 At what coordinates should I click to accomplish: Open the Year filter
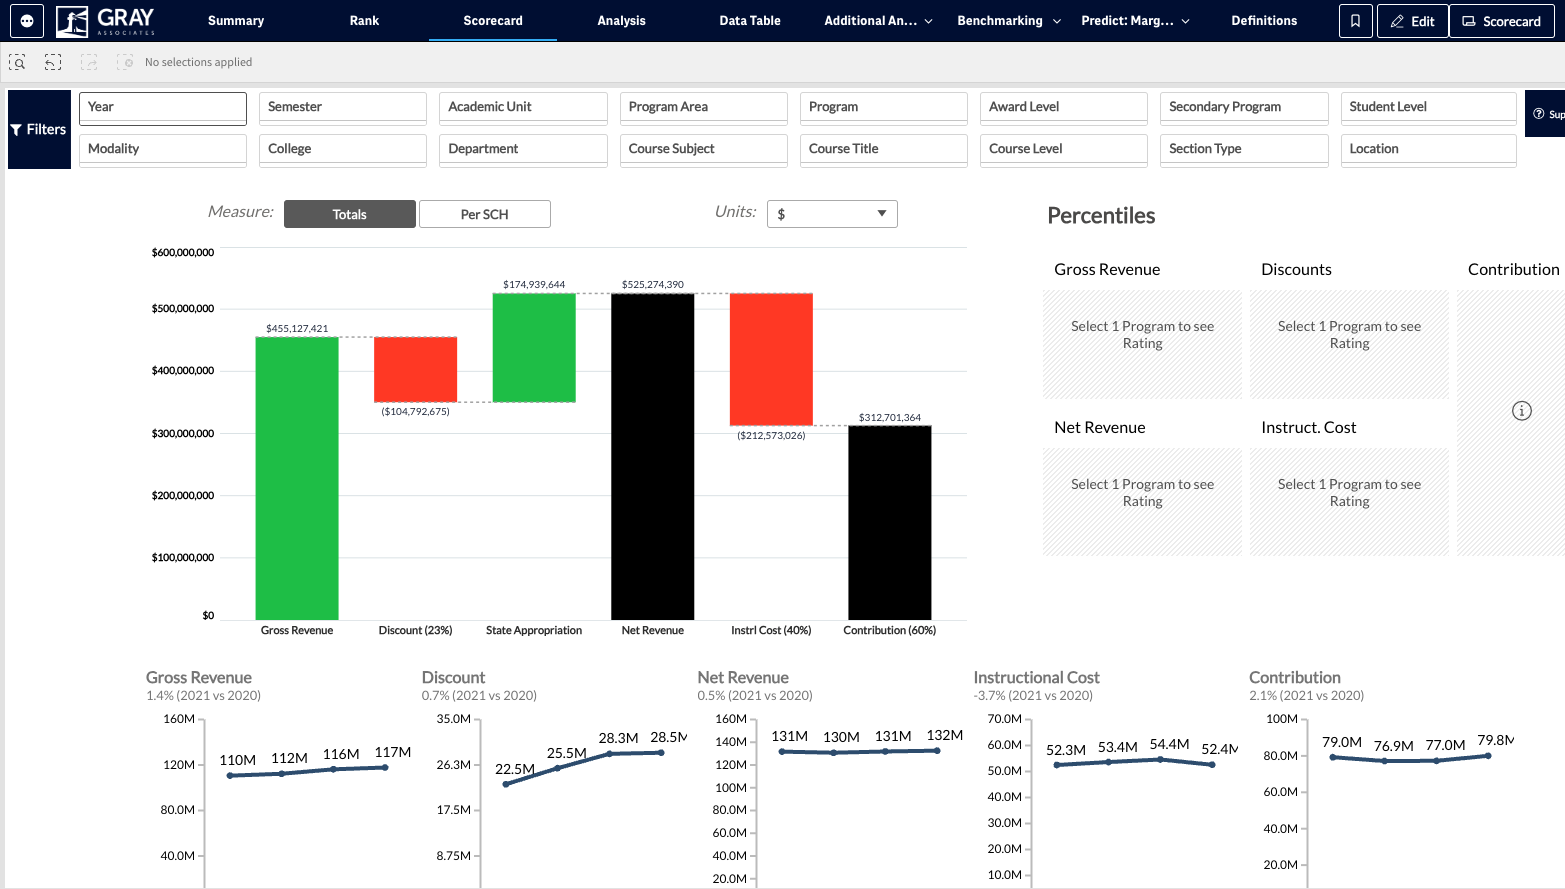pyautogui.click(x=163, y=108)
